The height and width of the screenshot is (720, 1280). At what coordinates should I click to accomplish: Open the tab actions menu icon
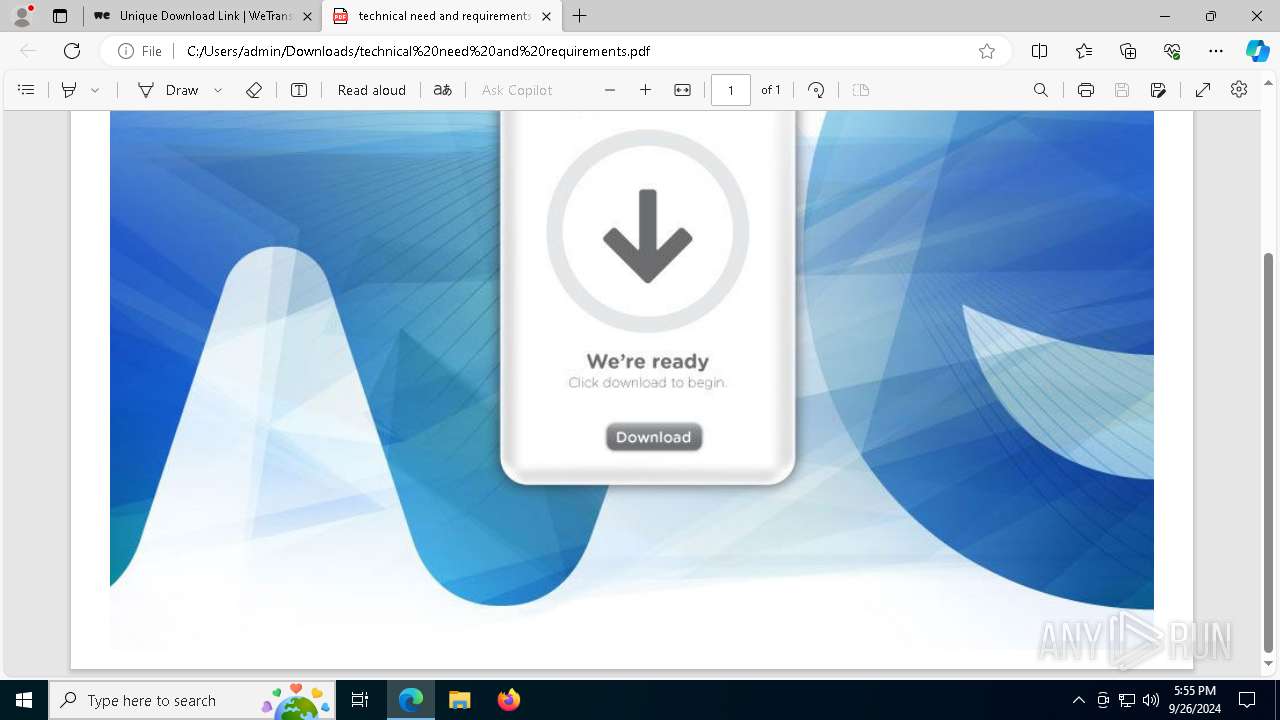coord(60,16)
